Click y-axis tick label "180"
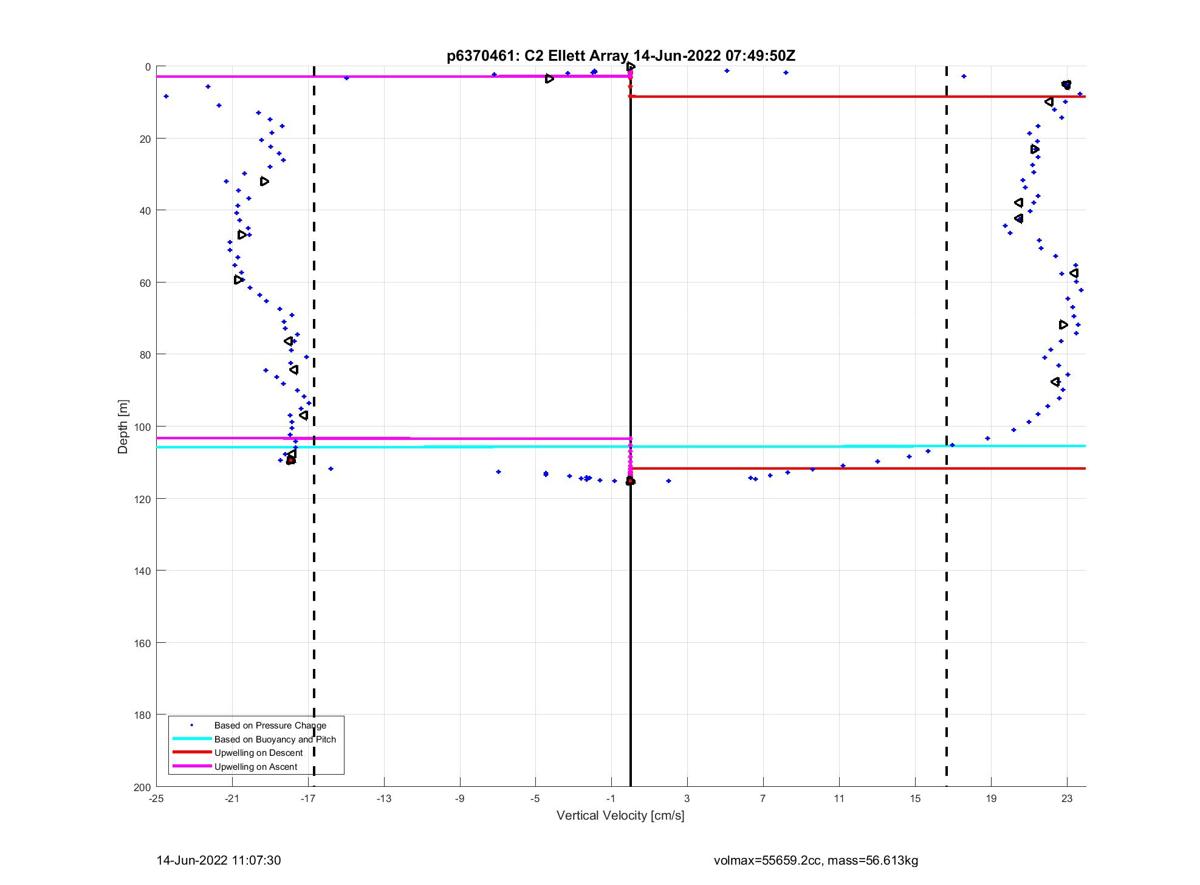Image resolution: width=1200 pixels, height=885 pixels. pyautogui.click(x=142, y=715)
